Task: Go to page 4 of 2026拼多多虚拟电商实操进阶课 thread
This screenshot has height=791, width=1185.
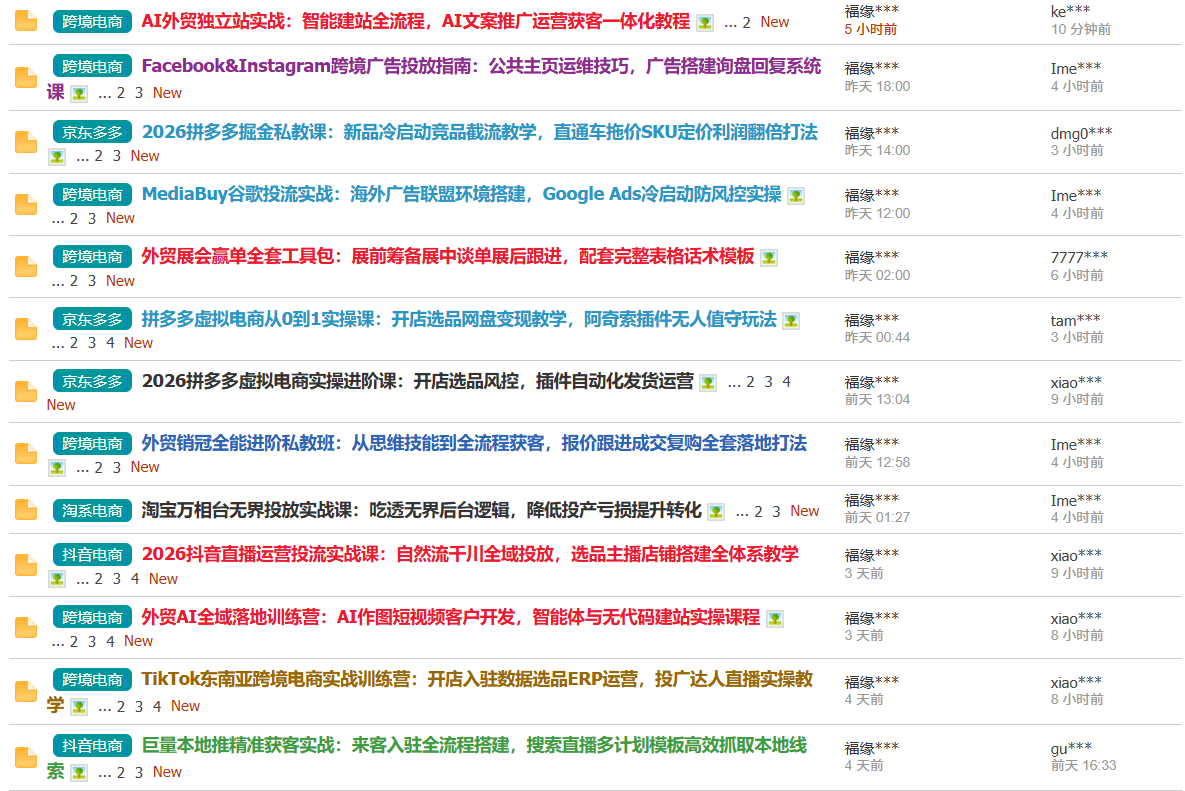Action: pyautogui.click(x=787, y=382)
